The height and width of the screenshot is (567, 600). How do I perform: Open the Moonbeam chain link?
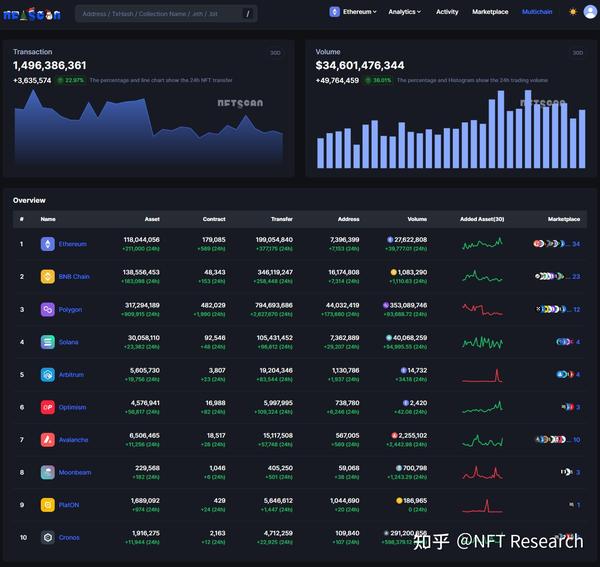[75, 472]
